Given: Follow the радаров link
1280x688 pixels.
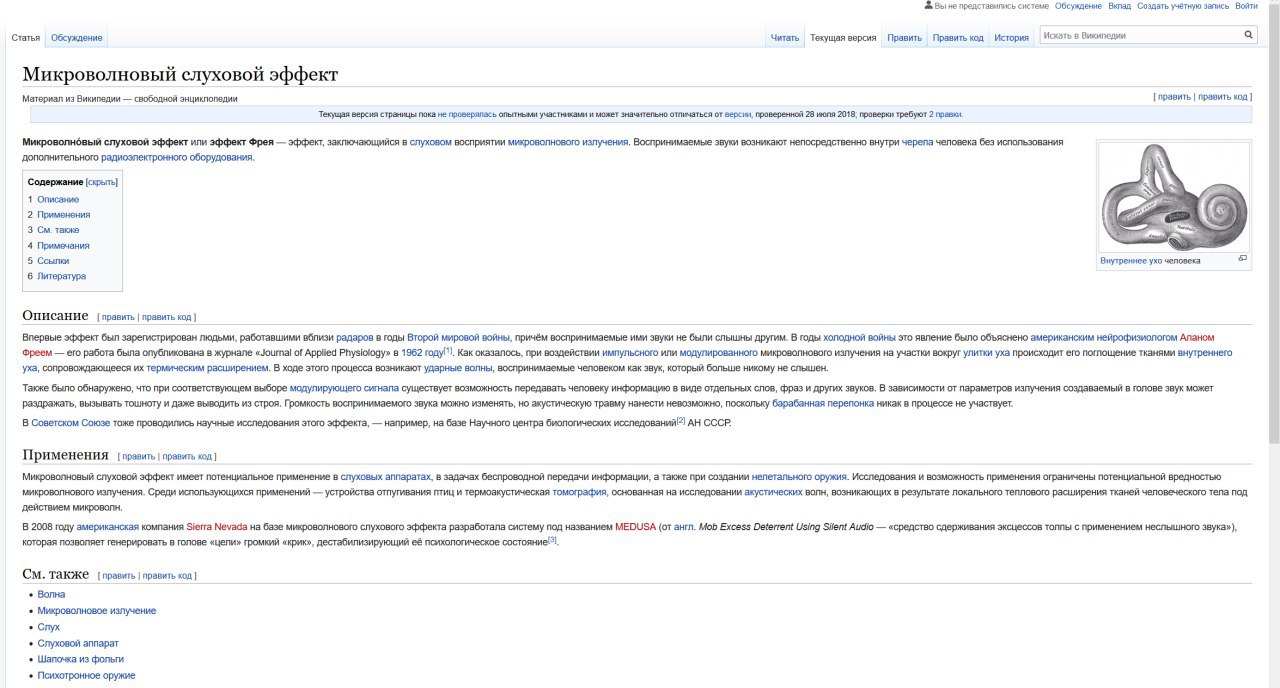Looking at the screenshot, I should (x=354, y=338).
